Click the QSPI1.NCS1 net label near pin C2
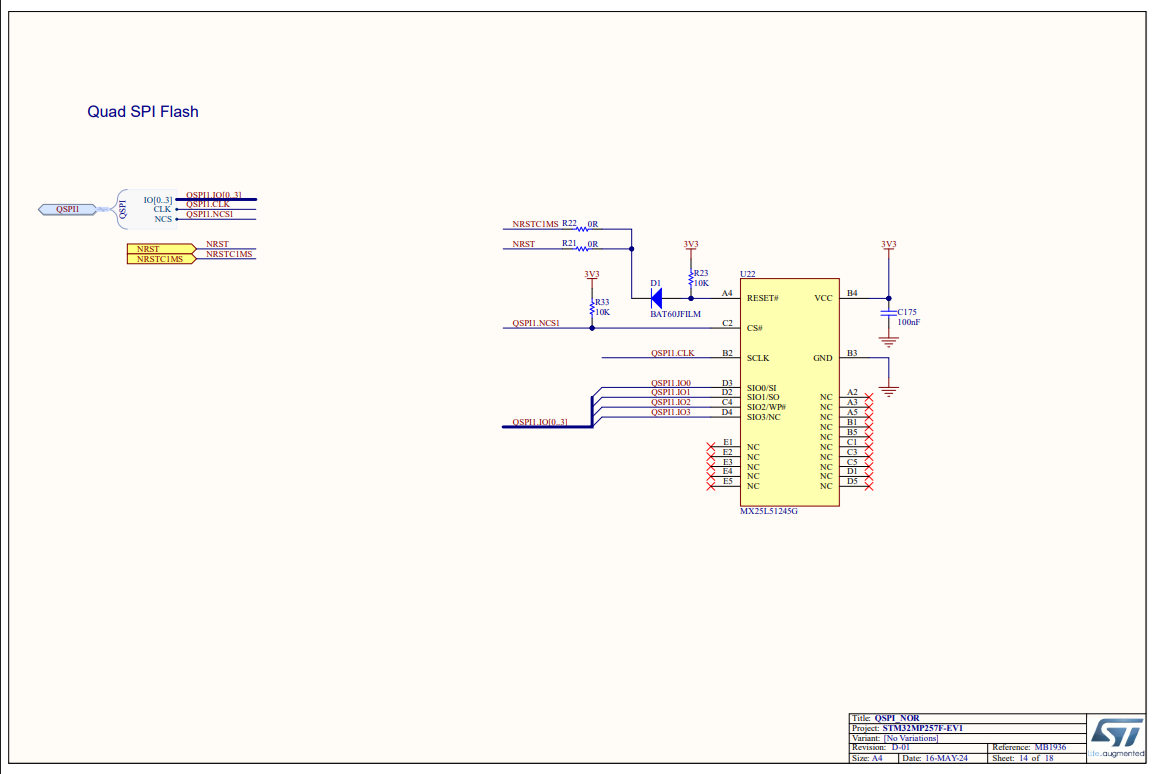This screenshot has width=1154, height=774. [536, 323]
